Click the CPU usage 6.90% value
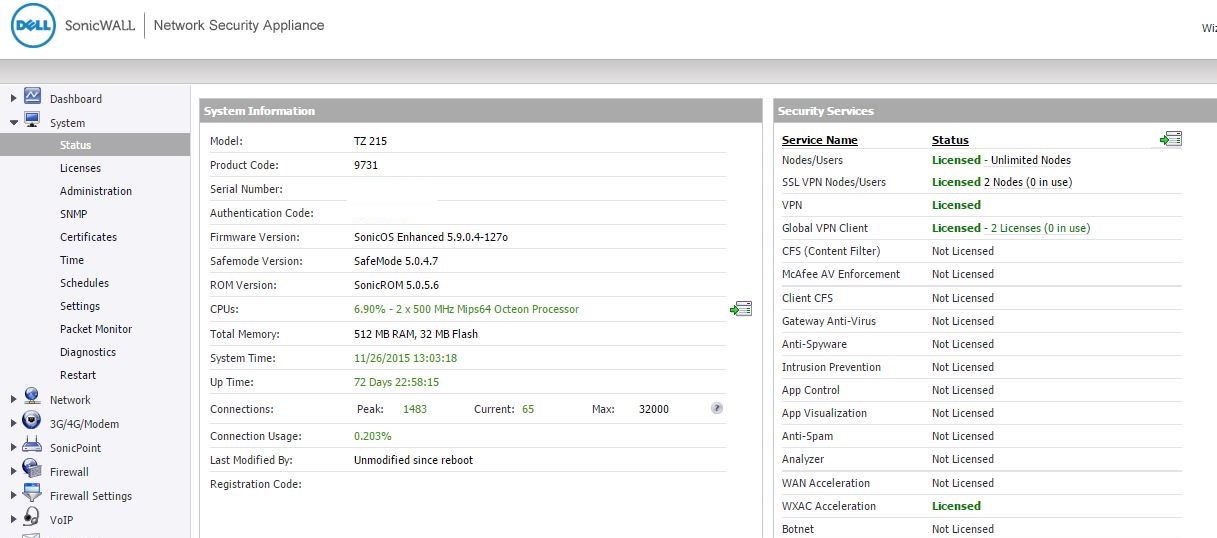The height and width of the screenshot is (538, 1217). (x=370, y=309)
